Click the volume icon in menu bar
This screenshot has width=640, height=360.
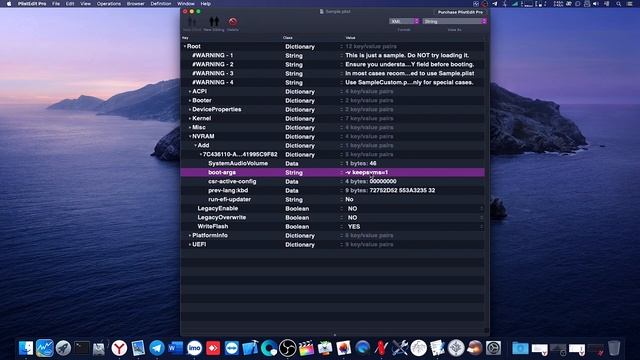coord(596,4)
